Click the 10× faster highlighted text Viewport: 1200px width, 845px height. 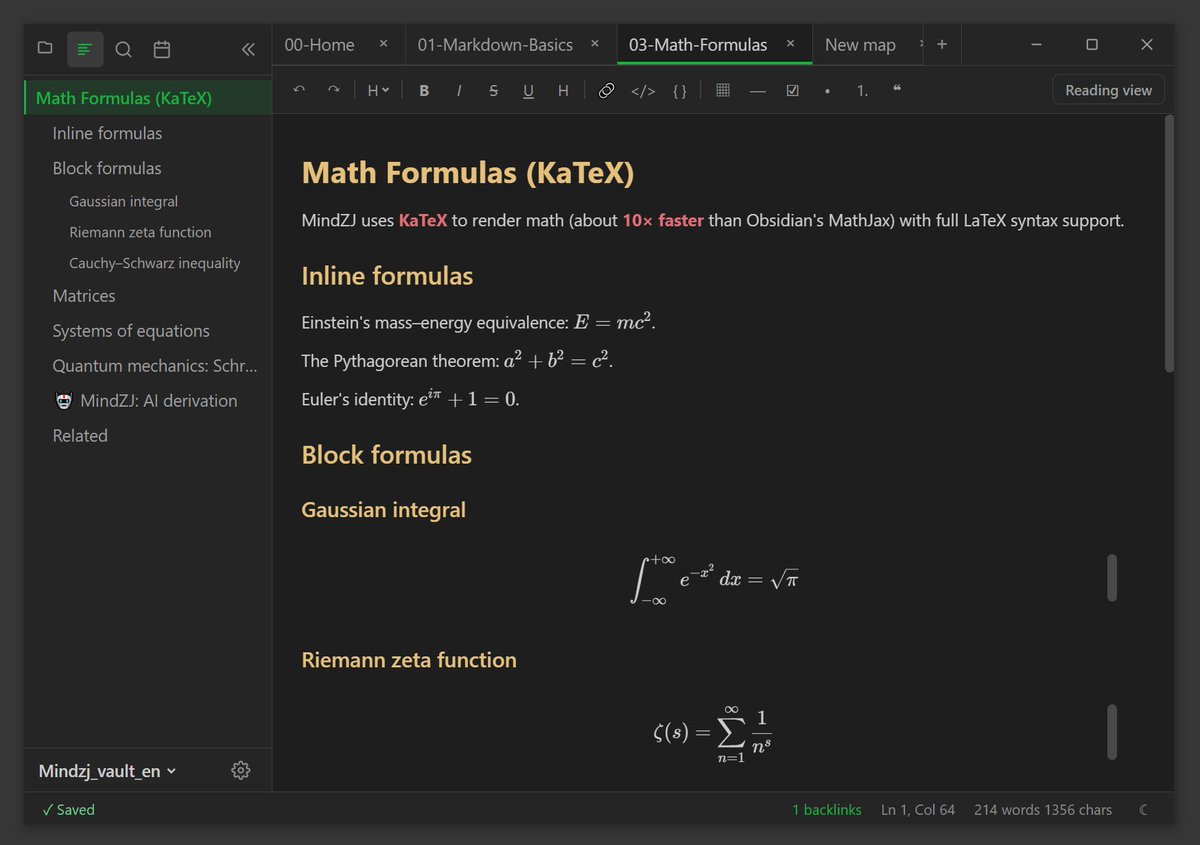(663, 220)
